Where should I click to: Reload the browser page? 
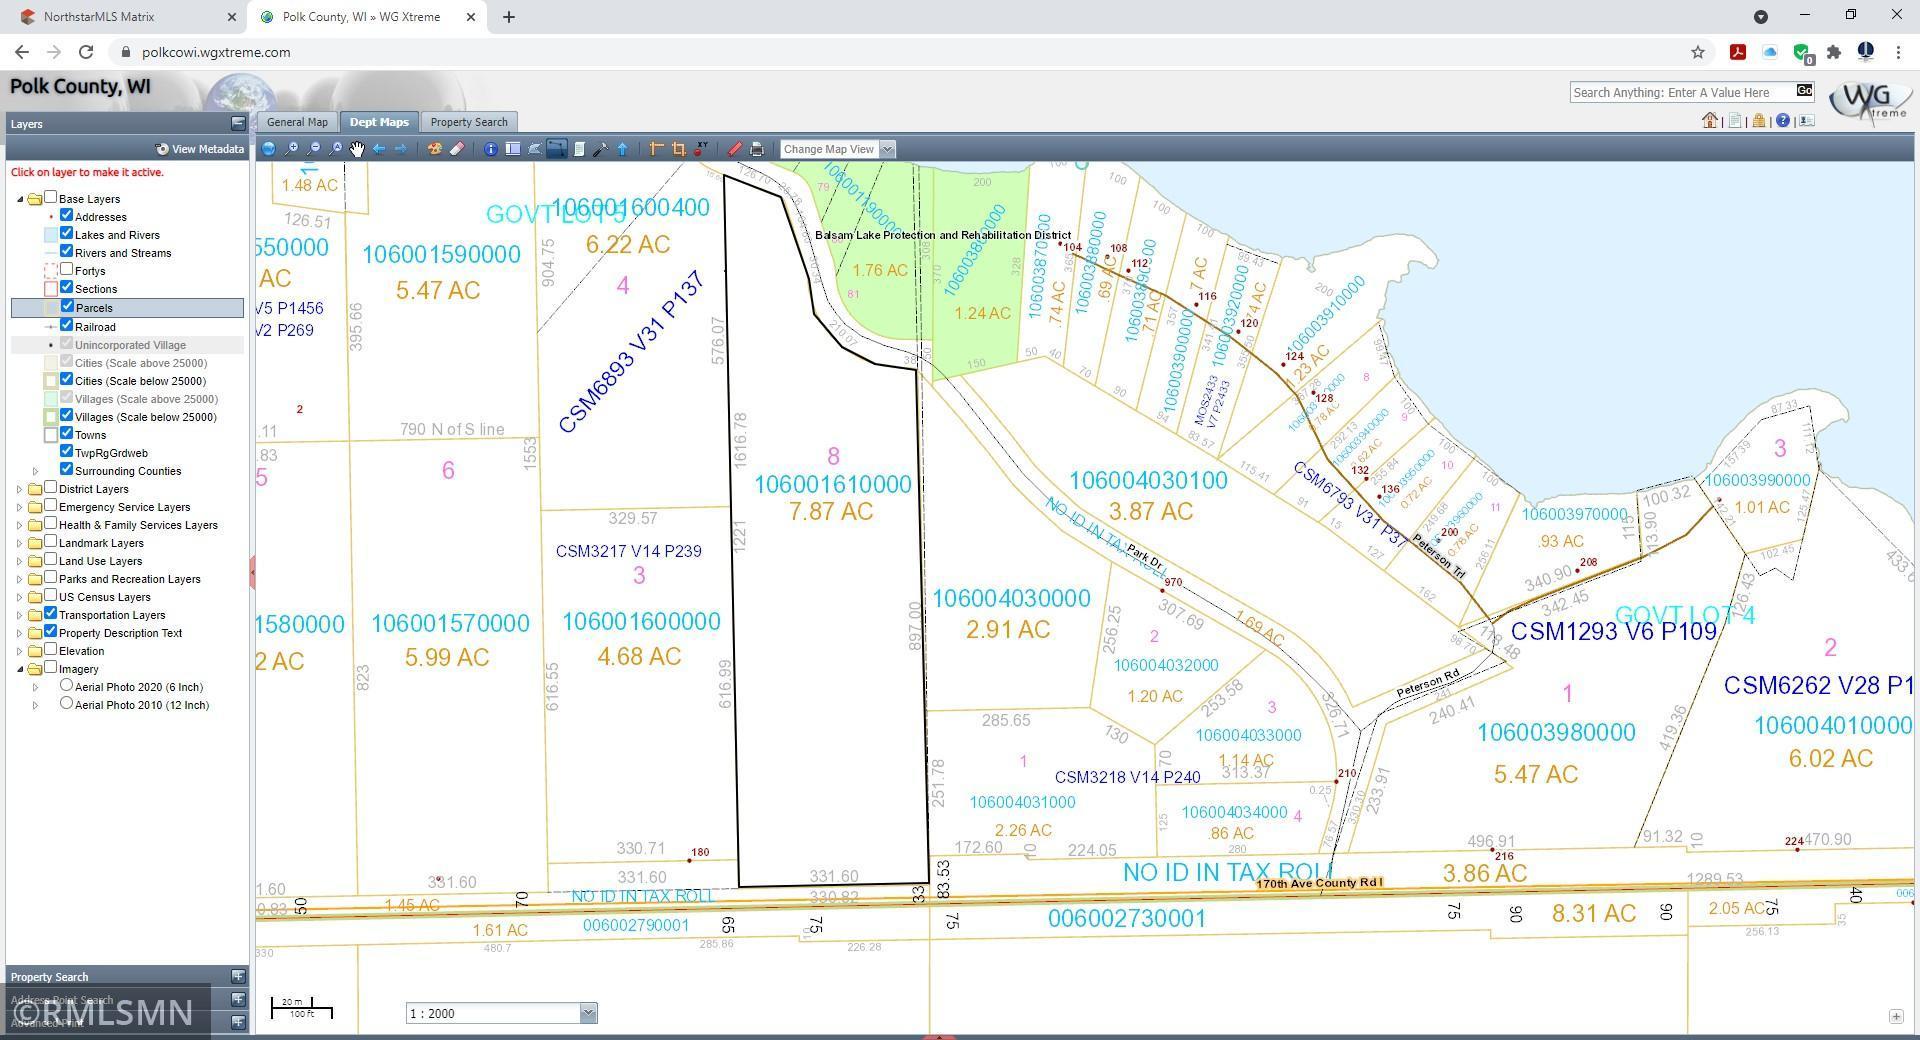point(86,52)
